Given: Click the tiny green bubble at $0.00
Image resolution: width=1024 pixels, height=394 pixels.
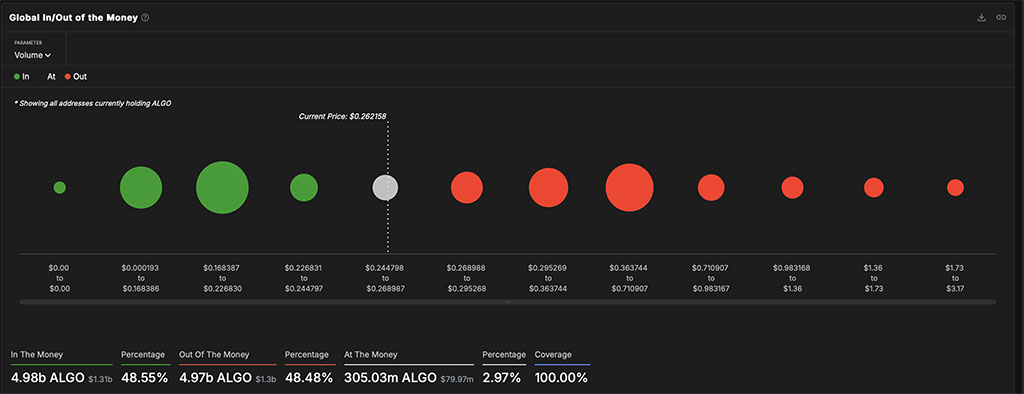Looking at the screenshot, I should click(x=59, y=188).
